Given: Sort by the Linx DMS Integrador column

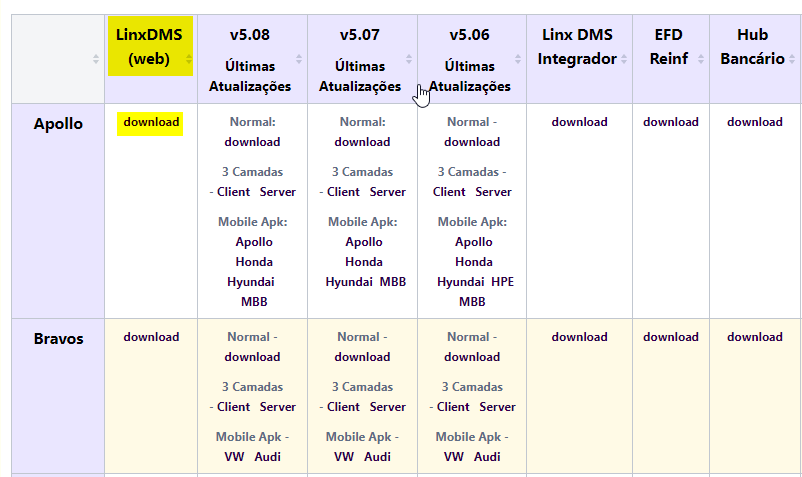Looking at the screenshot, I should coord(624,59).
